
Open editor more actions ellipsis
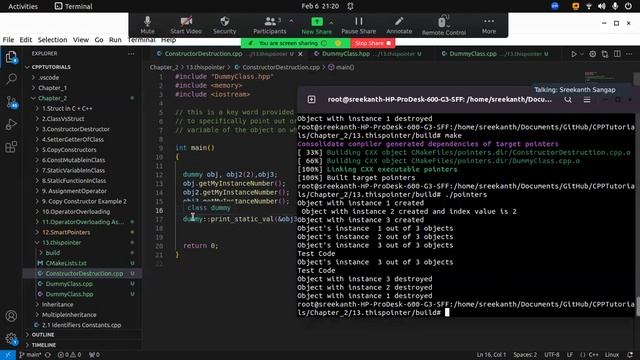[x=629, y=54]
